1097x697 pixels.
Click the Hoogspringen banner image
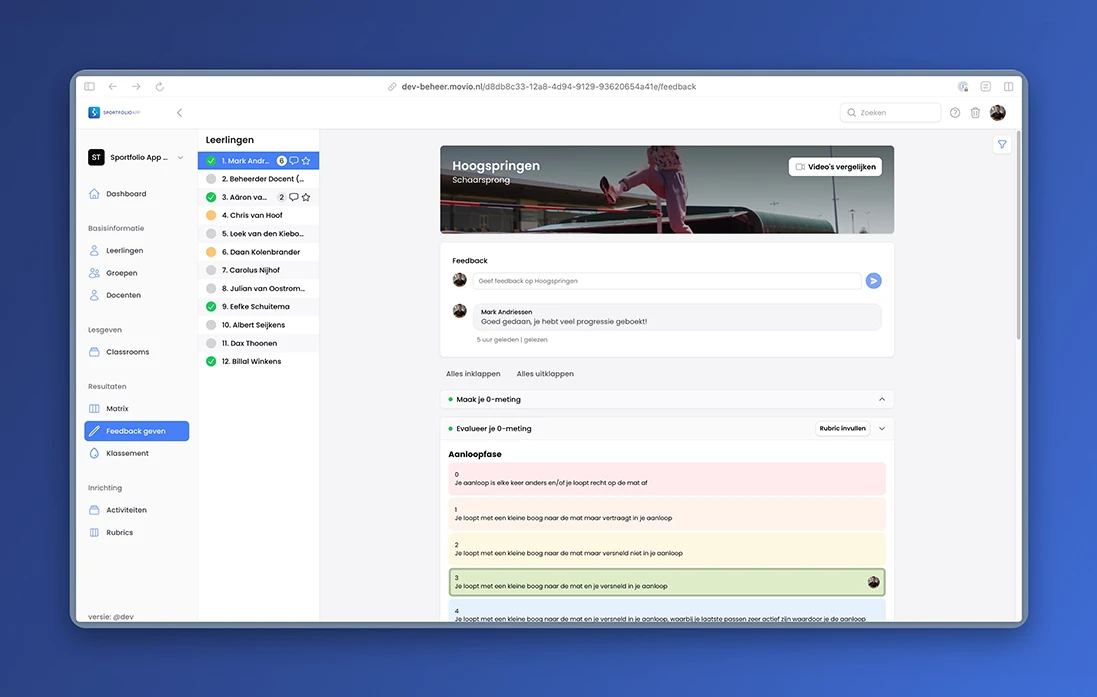click(667, 190)
